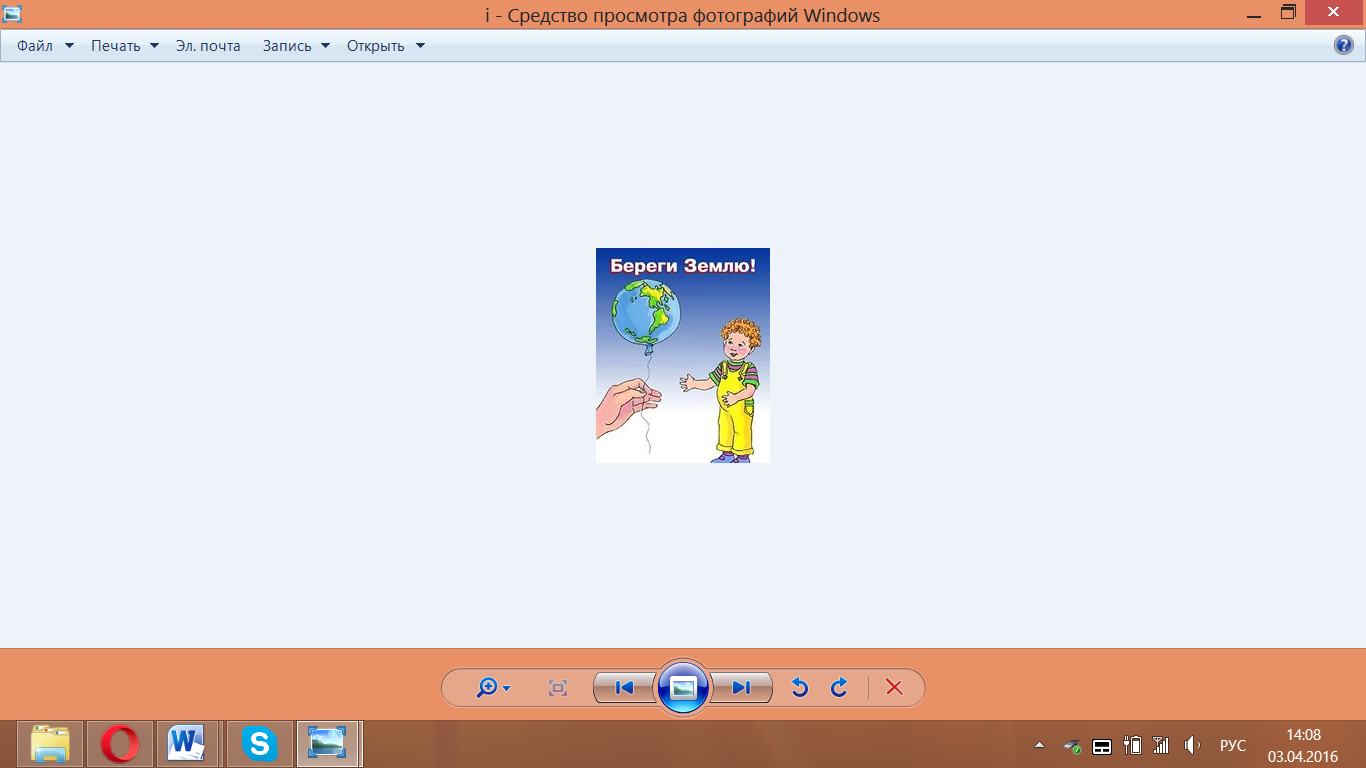Expand the Файл dropdown arrow
1366x768 pixels.
coord(69,46)
